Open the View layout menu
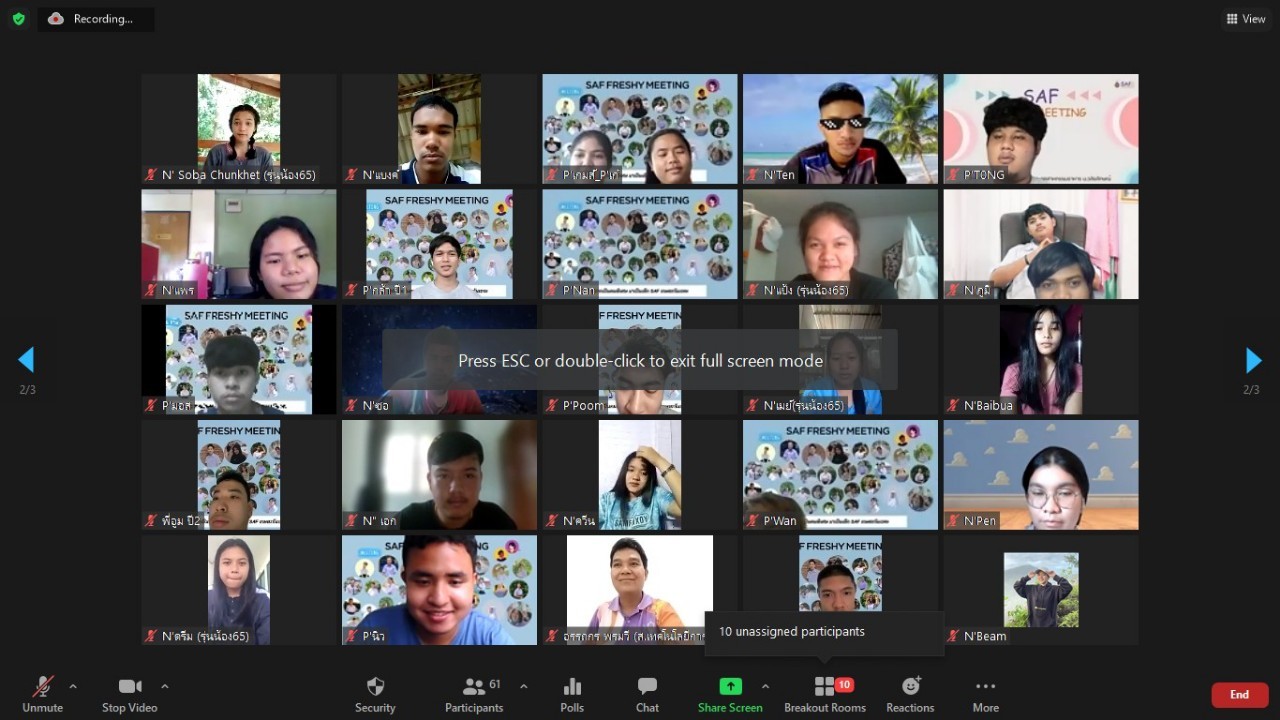Image resolution: width=1280 pixels, height=720 pixels. pyautogui.click(x=1246, y=19)
